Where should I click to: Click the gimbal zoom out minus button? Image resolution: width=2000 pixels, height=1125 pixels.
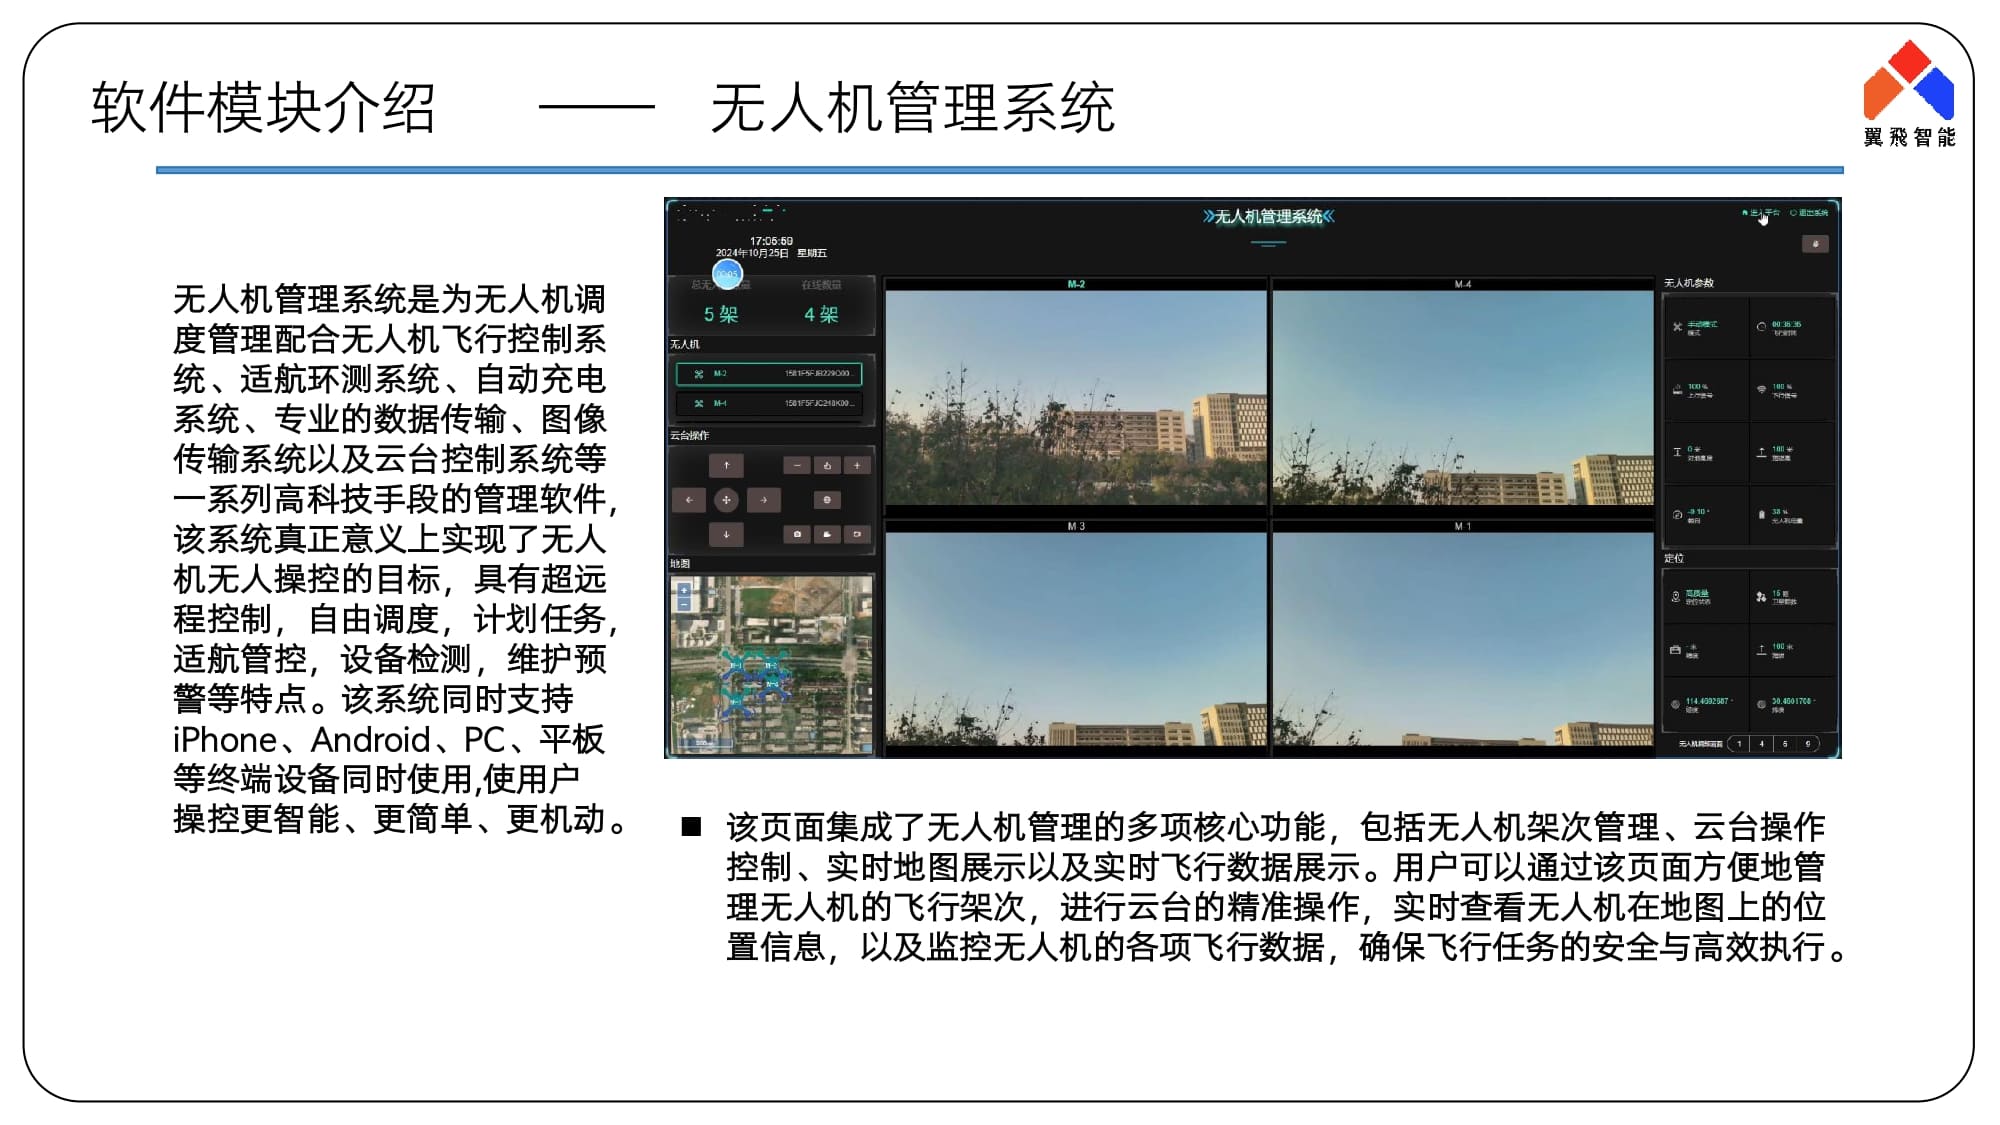(x=796, y=465)
